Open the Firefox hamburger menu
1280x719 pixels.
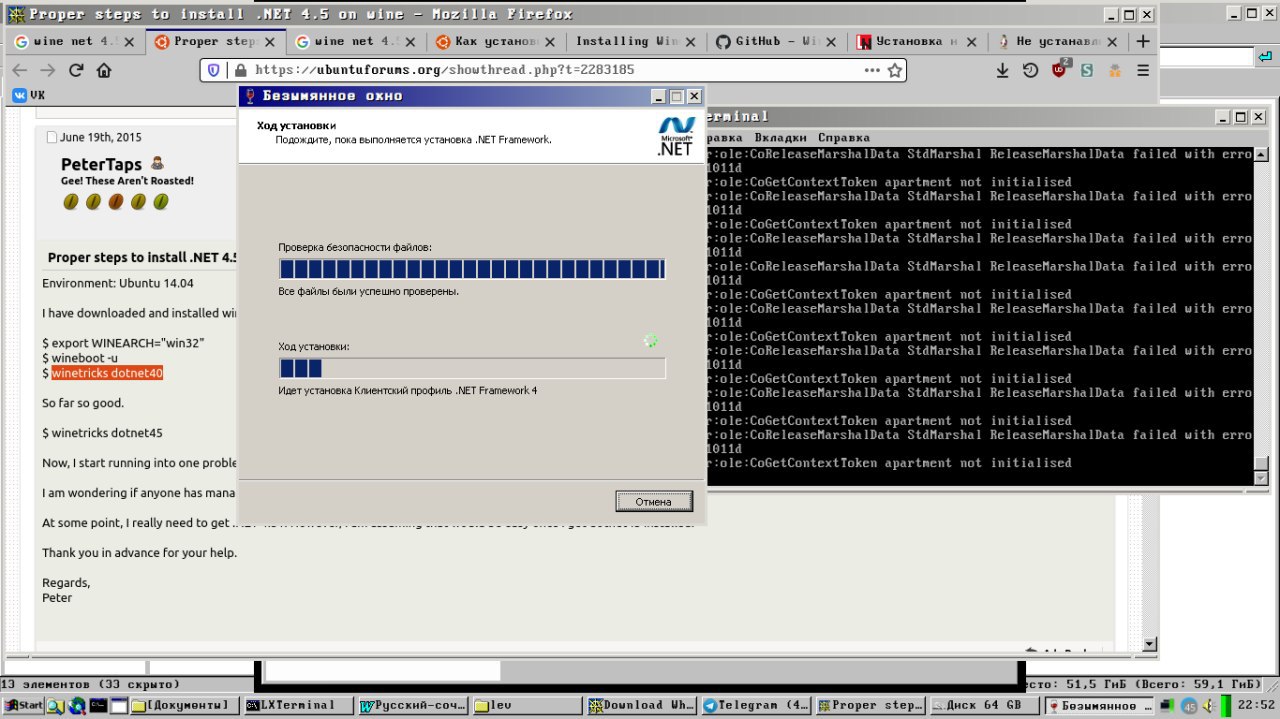click(x=1143, y=70)
